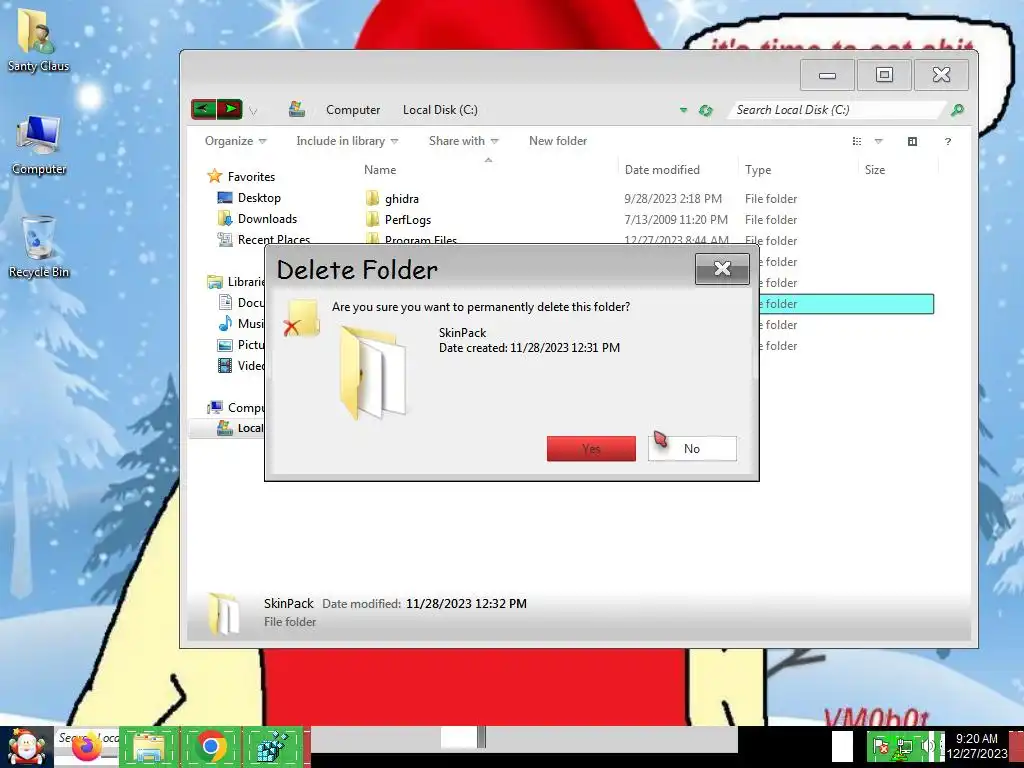Image resolution: width=1024 pixels, height=768 pixels.
Task: Open the view options dropdown arrow
Action: [x=878, y=141]
